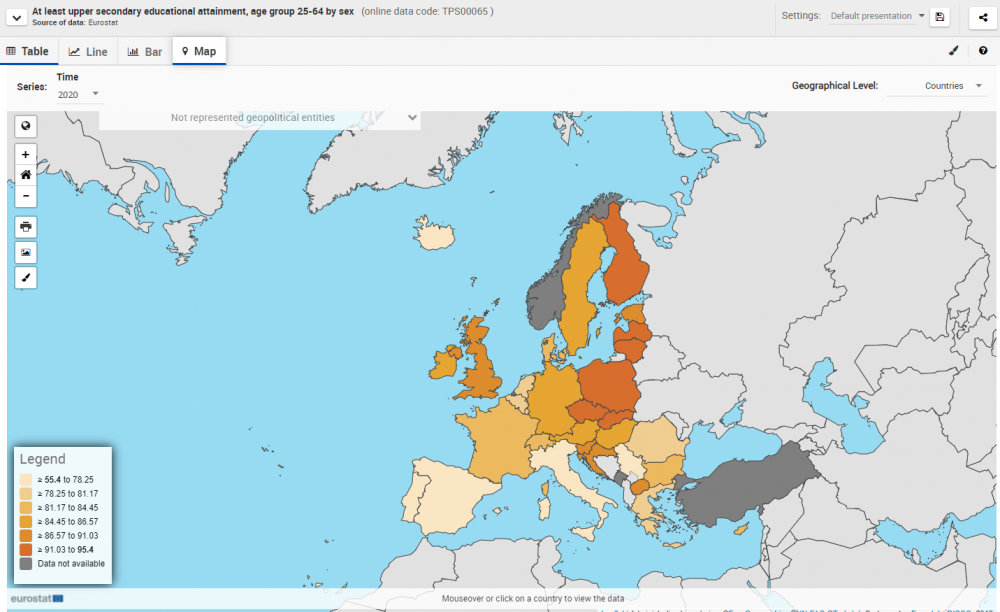Export the map as an image
Image resolution: width=1000 pixels, height=612 pixels.
(26, 252)
